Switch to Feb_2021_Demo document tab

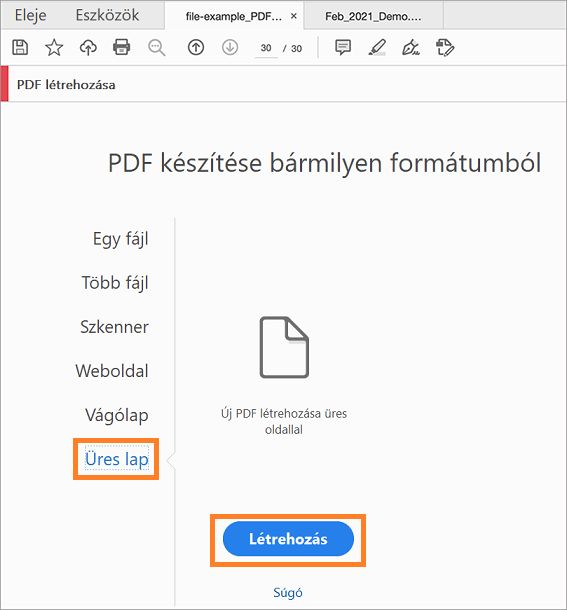373,16
